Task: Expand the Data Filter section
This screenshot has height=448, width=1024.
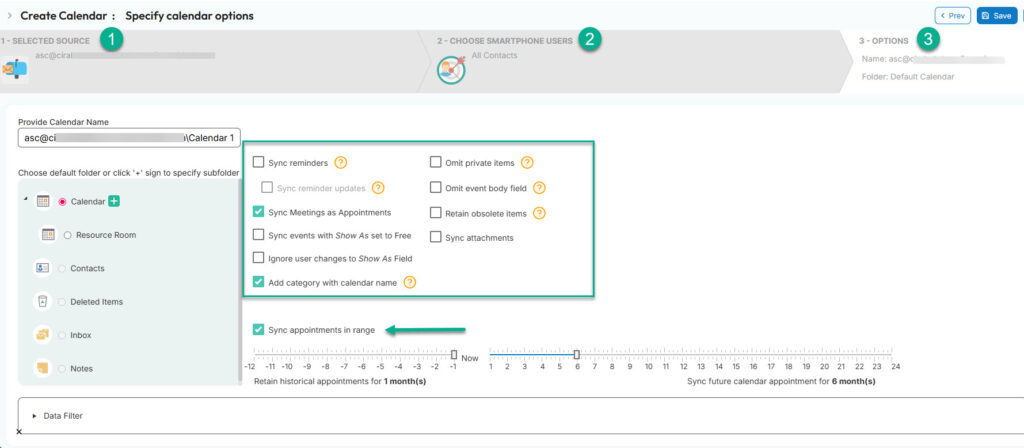Action: [35, 415]
